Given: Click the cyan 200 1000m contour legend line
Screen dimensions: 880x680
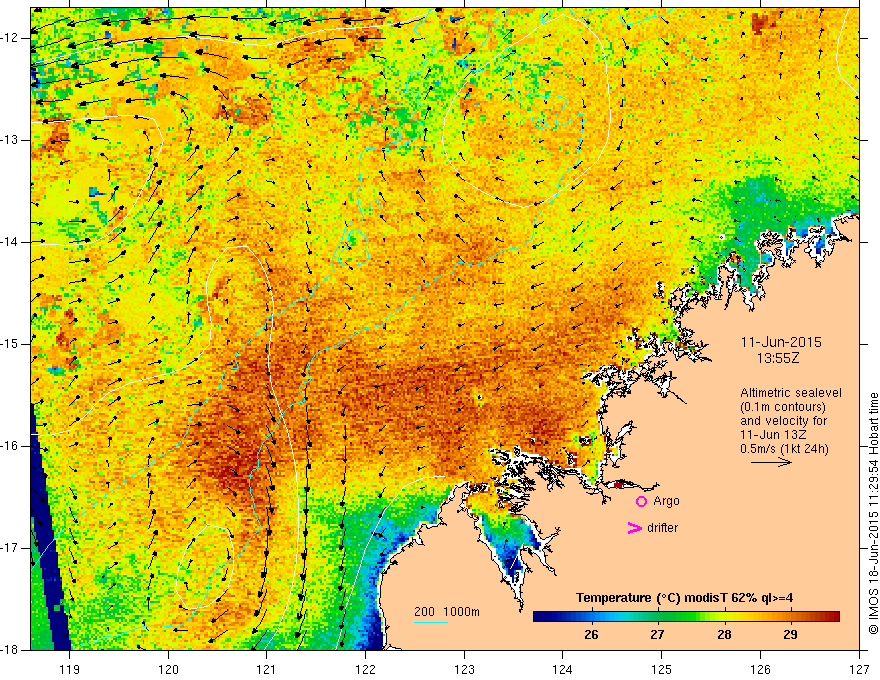Looking at the screenshot, I should click(x=430, y=622).
